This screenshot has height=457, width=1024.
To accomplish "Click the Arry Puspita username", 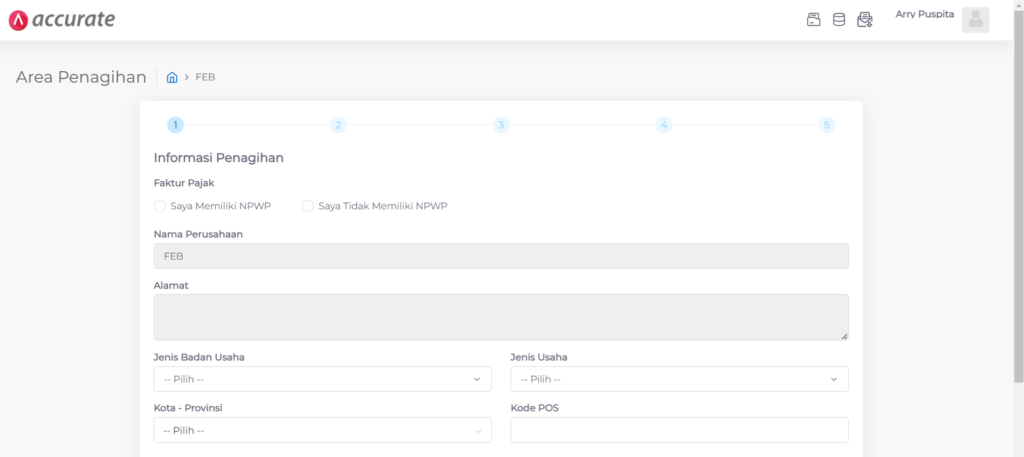I will [x=924, y=15].
